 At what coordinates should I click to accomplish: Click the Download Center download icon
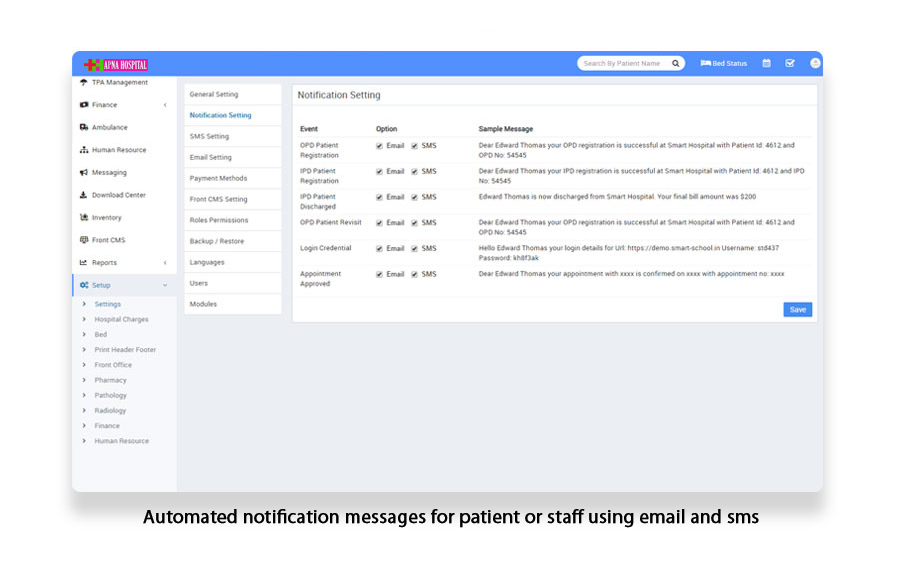click(x=84, y=195)
